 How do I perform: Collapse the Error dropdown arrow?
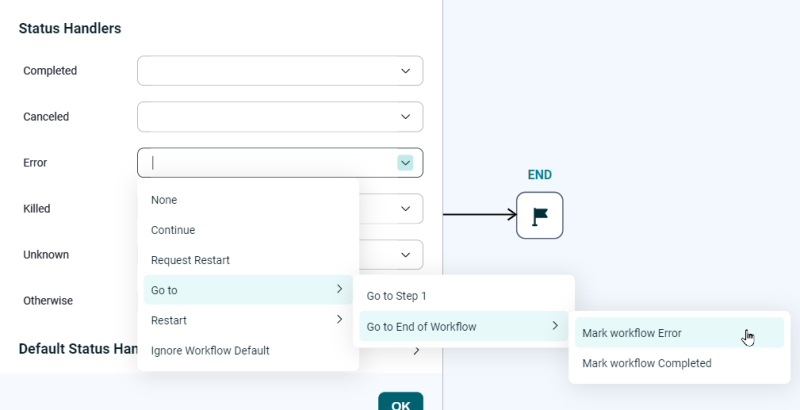(405, 163)
